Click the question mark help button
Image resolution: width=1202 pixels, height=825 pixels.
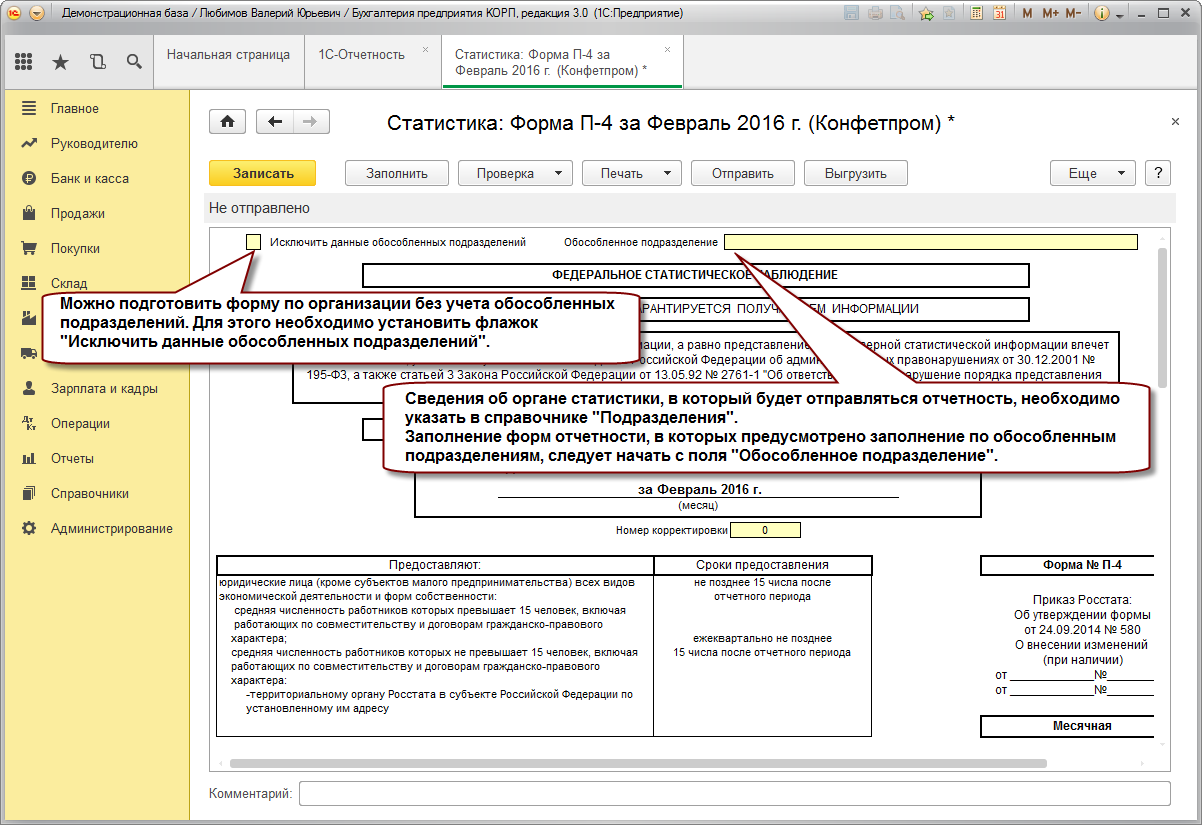[1158, 173]
